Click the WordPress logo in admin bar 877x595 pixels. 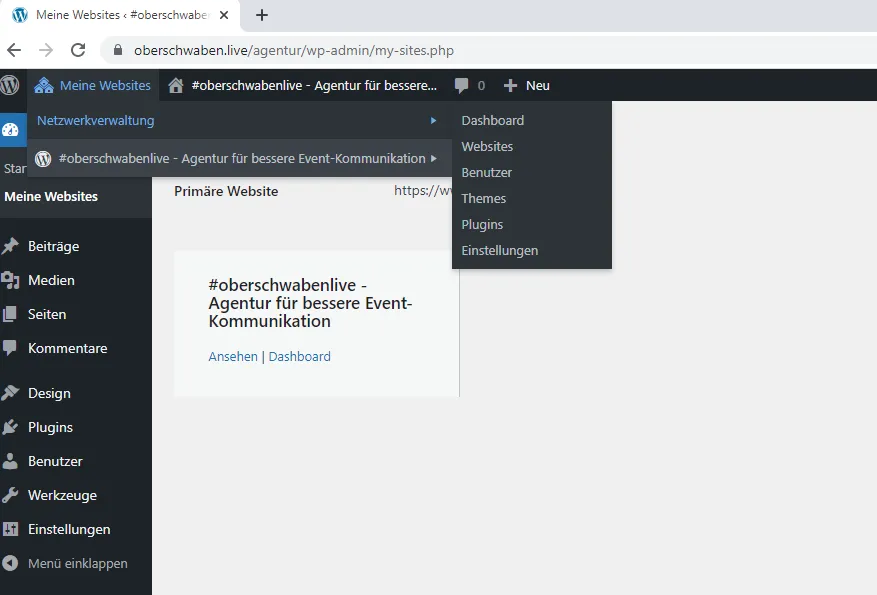tap(10, 85)
